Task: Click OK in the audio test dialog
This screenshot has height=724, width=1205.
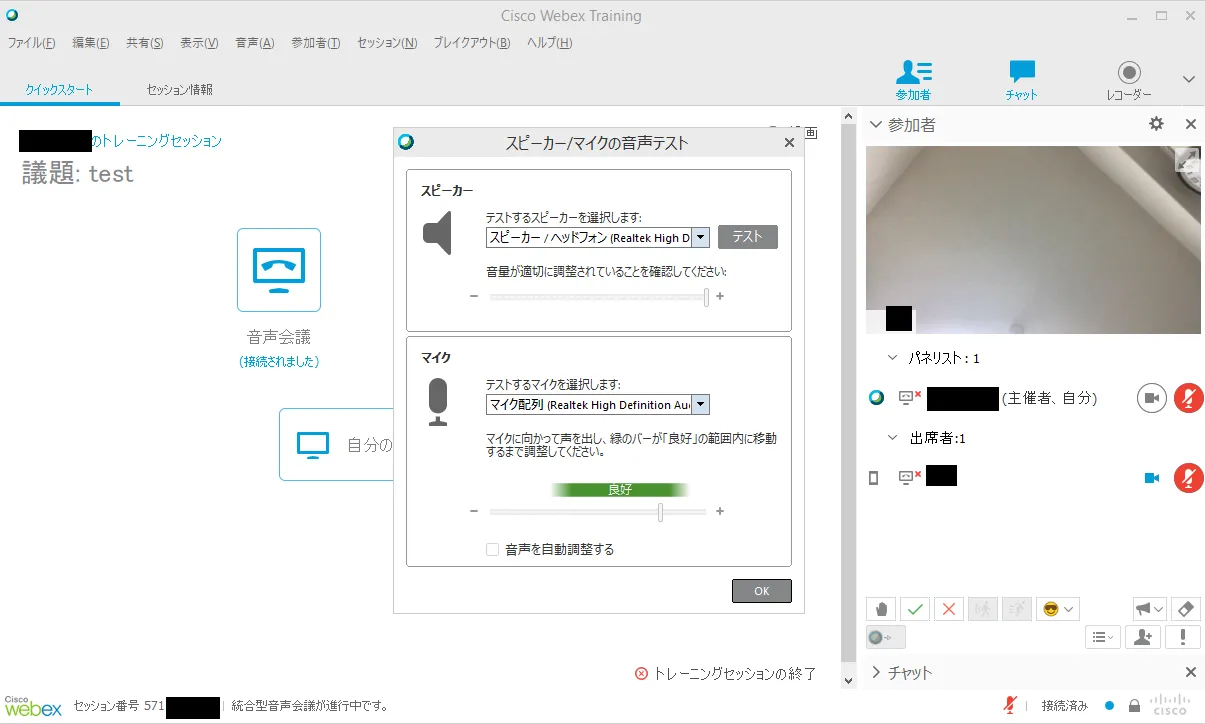Action: point(761,591)
